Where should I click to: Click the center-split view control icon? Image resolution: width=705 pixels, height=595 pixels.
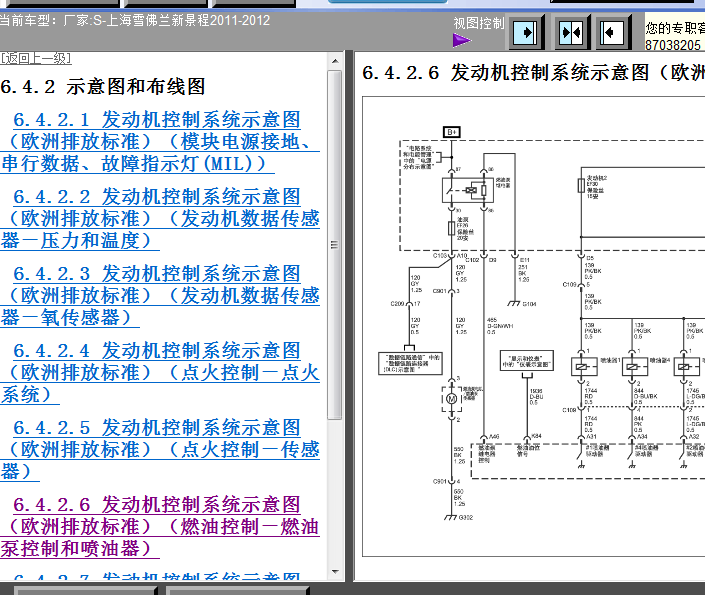tap(571, 32)
